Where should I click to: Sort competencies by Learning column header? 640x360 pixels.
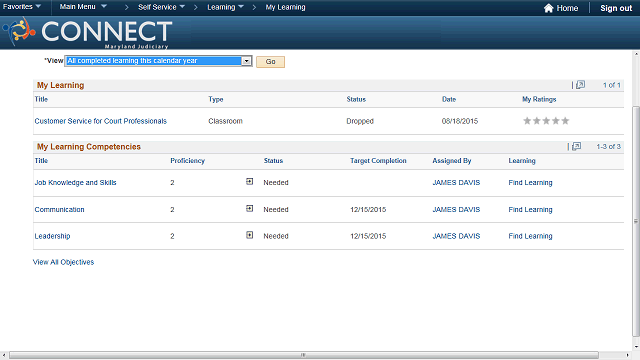[522, 161]
